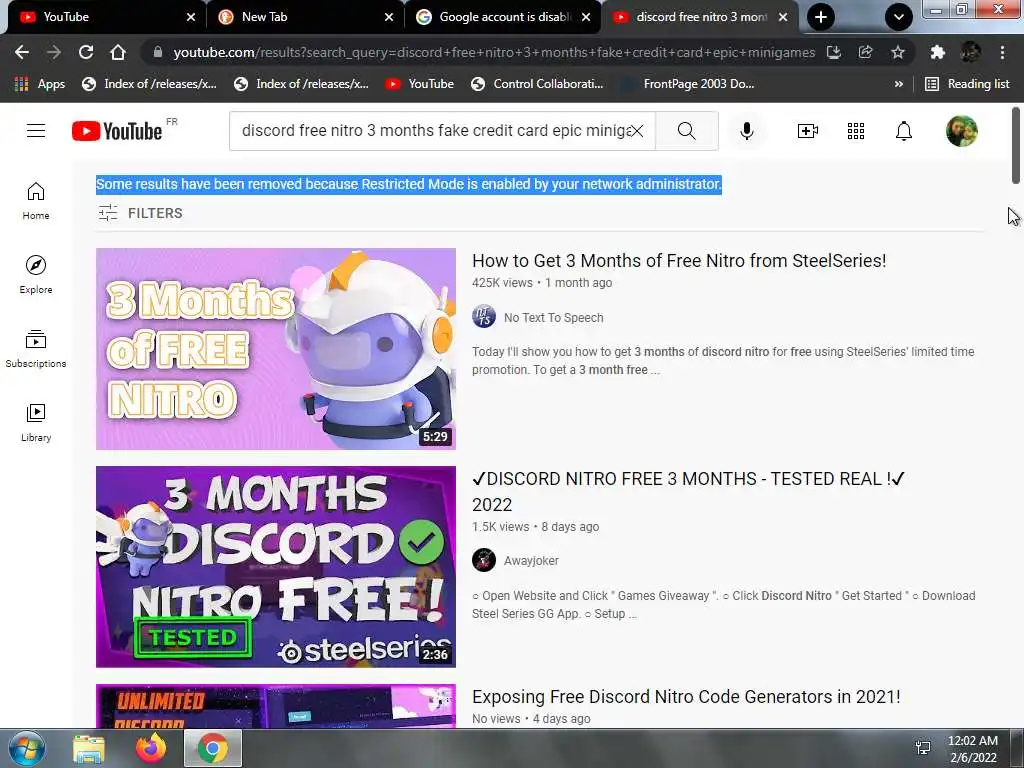Click the page vertical scrollbar thumb
Image resolution: width=1024 pixels, height=768 pixels.
(x=1016, y=145)
